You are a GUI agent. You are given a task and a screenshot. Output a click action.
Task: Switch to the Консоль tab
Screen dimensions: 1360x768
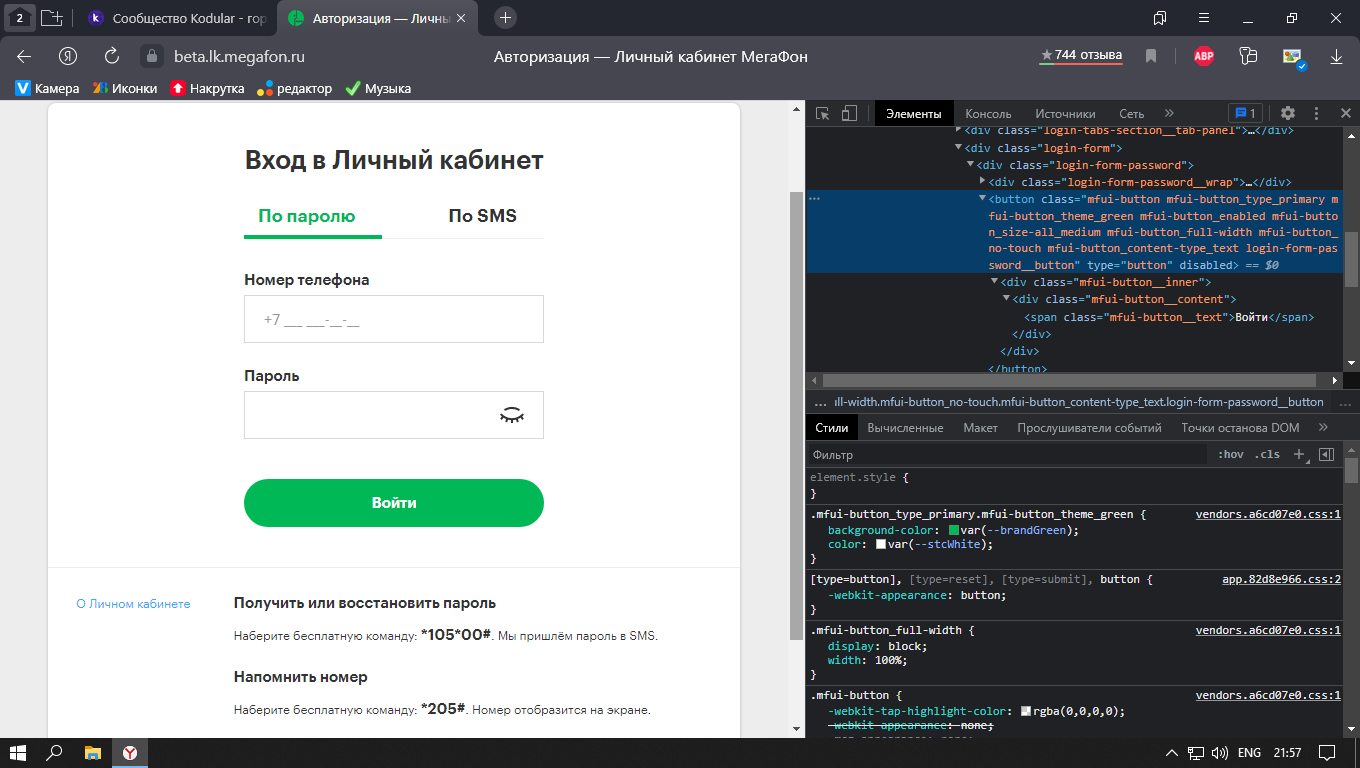click(x=988, y=114)
